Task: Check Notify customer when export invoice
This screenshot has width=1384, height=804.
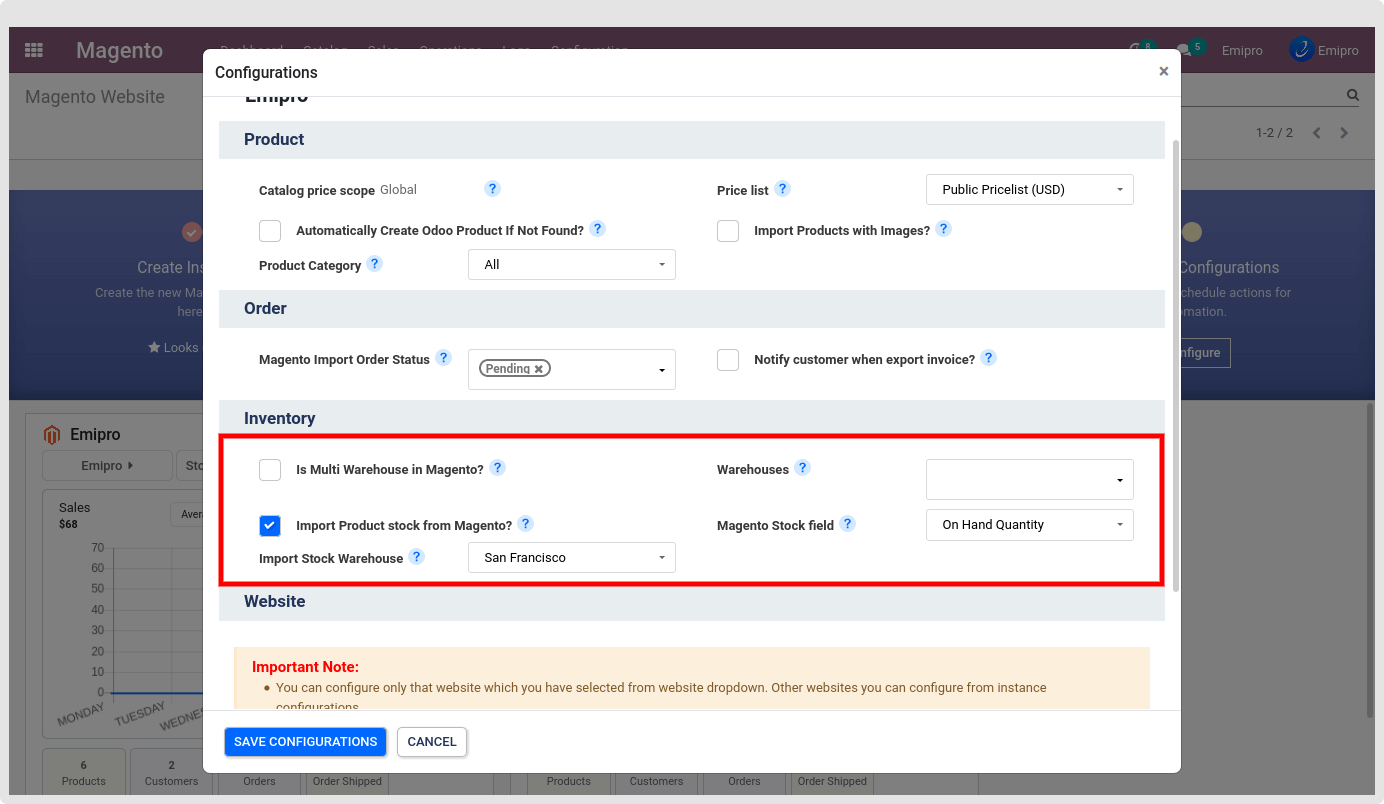Action: point(728,360)
